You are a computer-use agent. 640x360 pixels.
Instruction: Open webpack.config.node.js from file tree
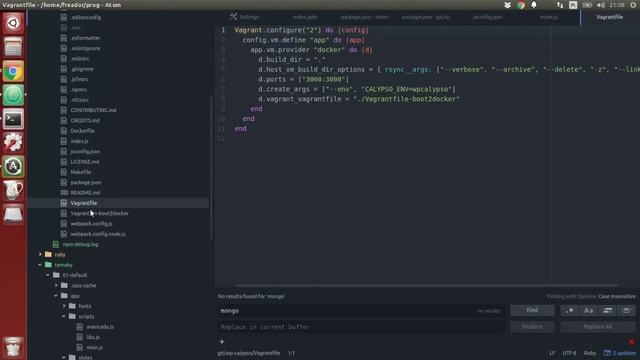click(x=98, y=234)
